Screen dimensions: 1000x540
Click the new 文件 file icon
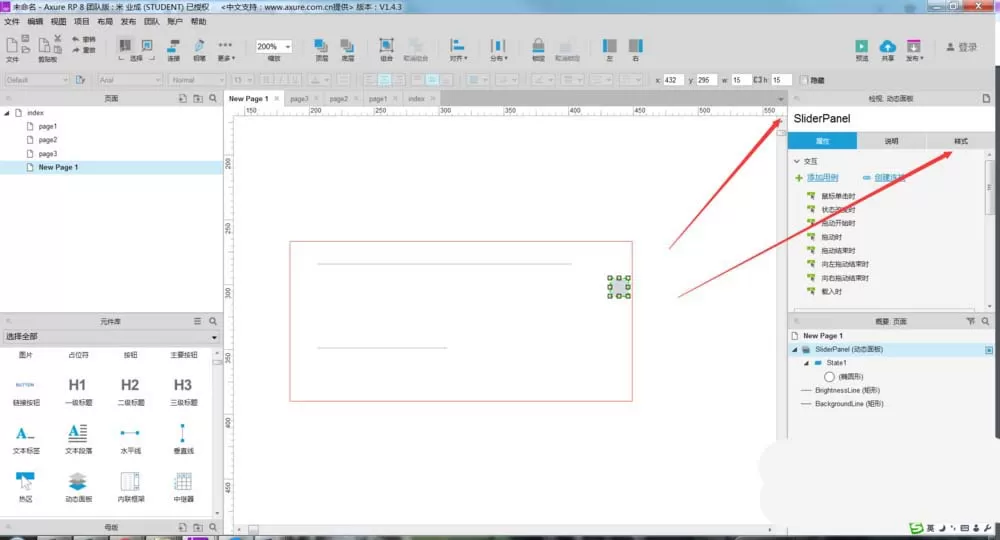[12, 46]
